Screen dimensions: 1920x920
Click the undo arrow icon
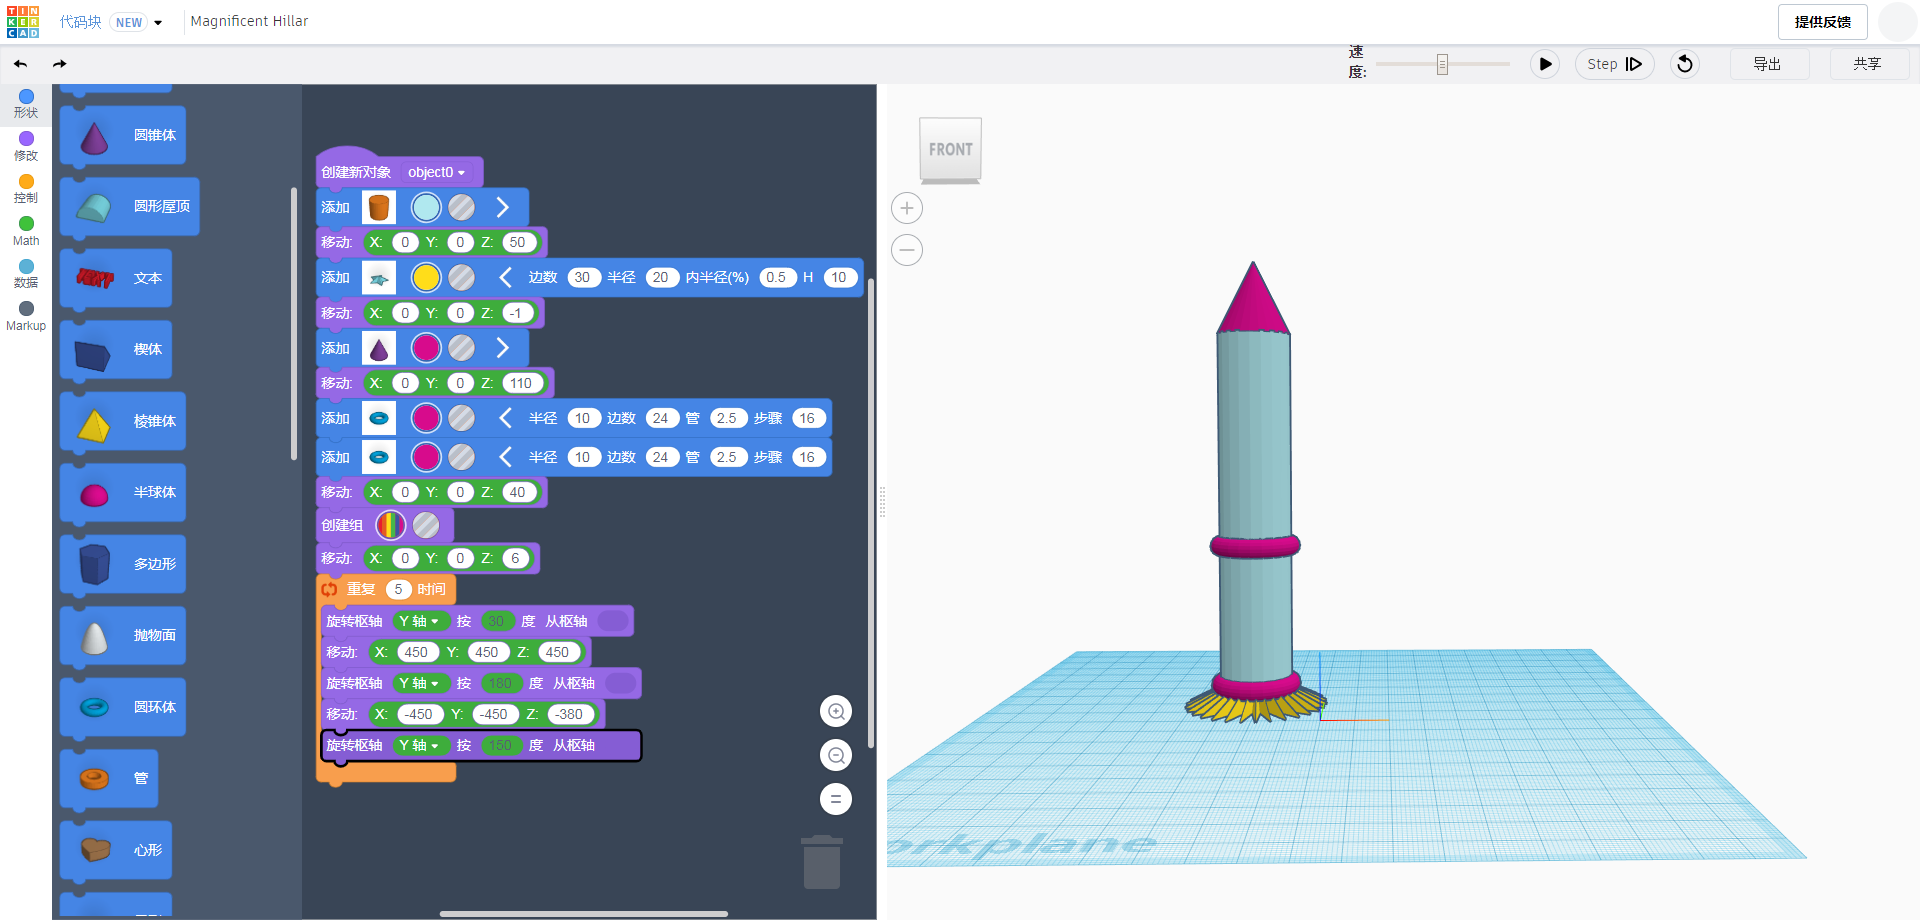coord(21,64)
